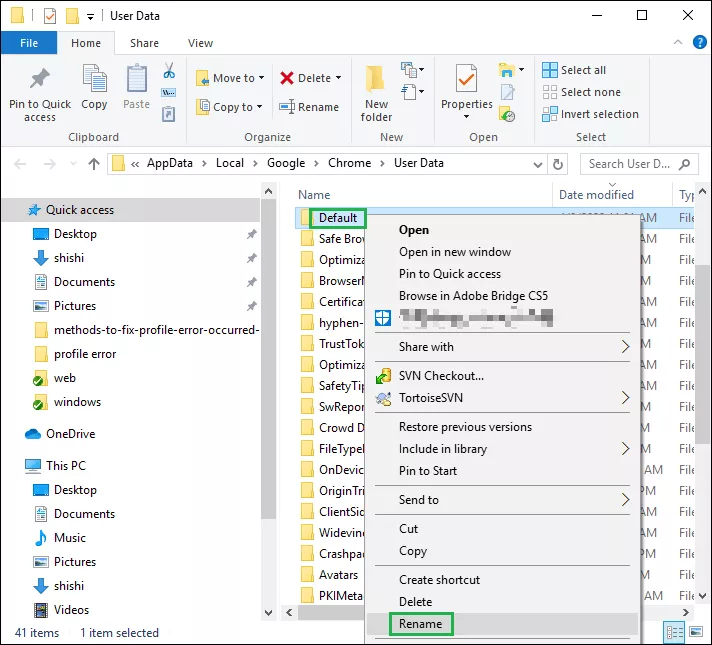Click the Properties checkmark icon
This screenshot has width=712, height=645.
click(x=466, y=79)
